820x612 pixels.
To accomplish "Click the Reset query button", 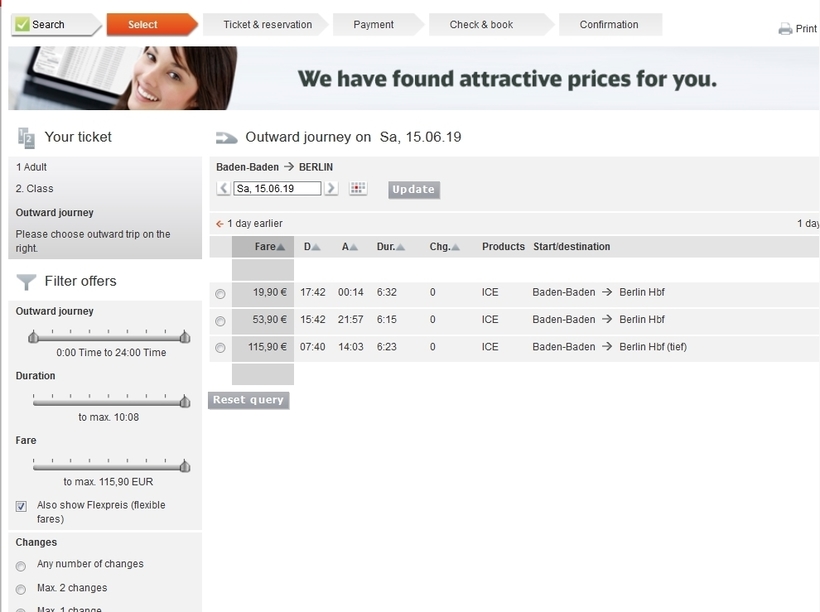I will point(249,400).
